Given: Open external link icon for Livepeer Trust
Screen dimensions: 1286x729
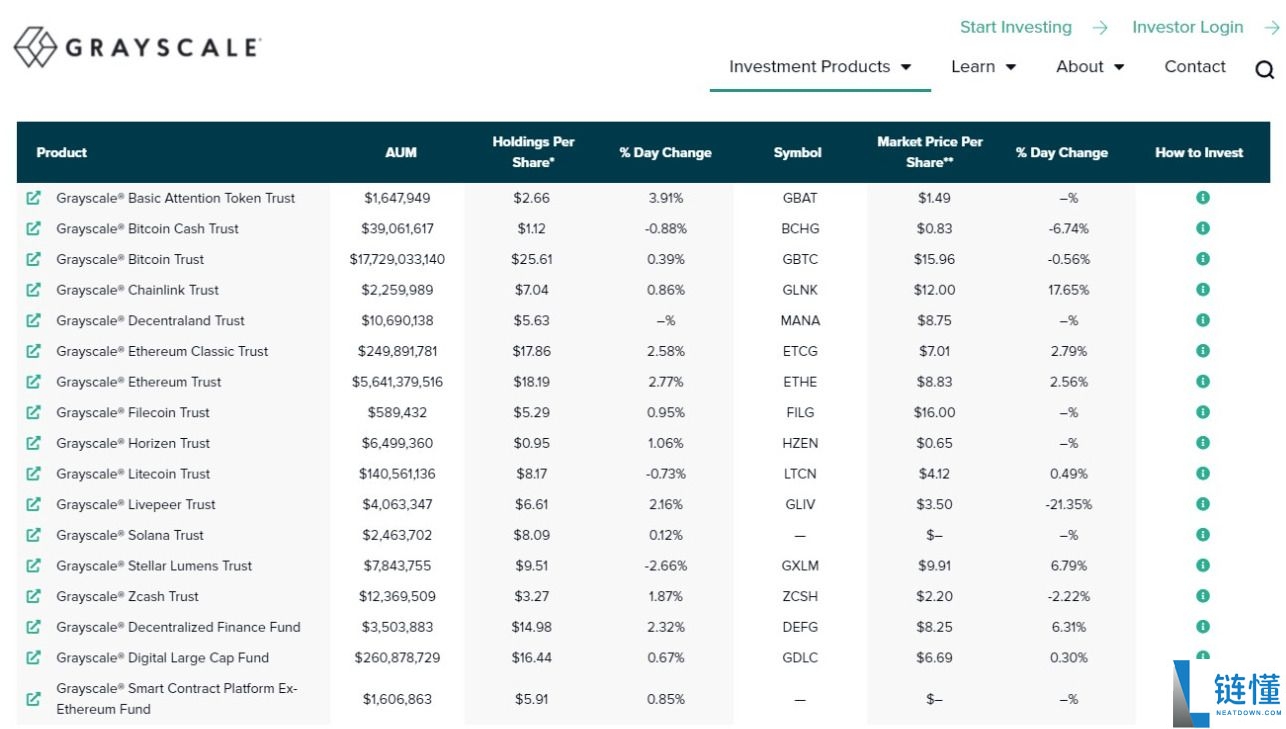Looking at the screenshot, I should (x=34, y=504).
